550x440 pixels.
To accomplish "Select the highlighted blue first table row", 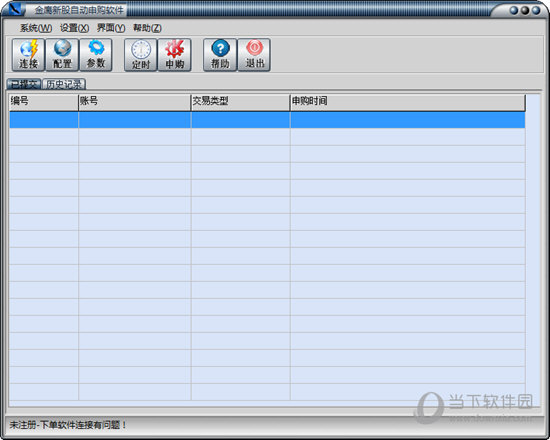I will 267,120.
